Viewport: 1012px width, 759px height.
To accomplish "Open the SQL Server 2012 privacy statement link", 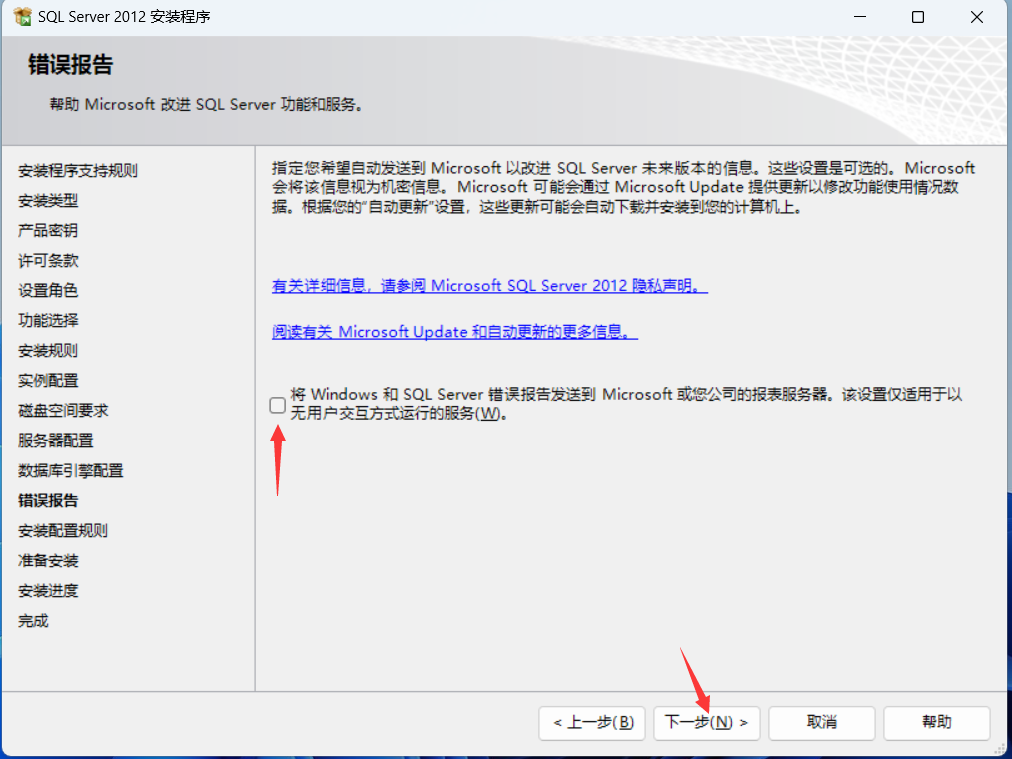I will point(490,285).
